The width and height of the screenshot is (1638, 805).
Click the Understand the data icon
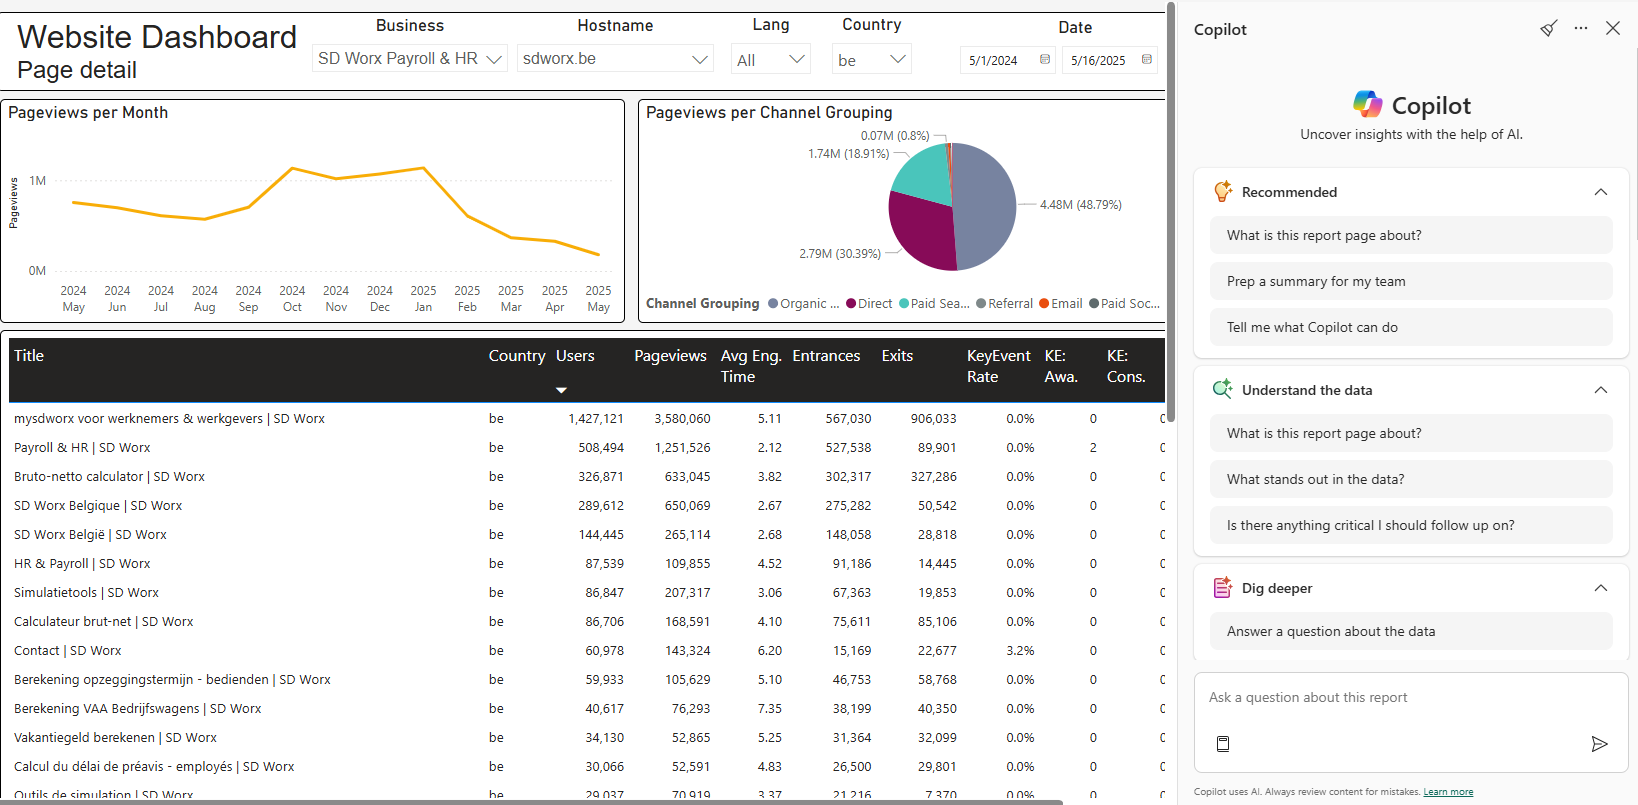click(x=1222, y=389)
